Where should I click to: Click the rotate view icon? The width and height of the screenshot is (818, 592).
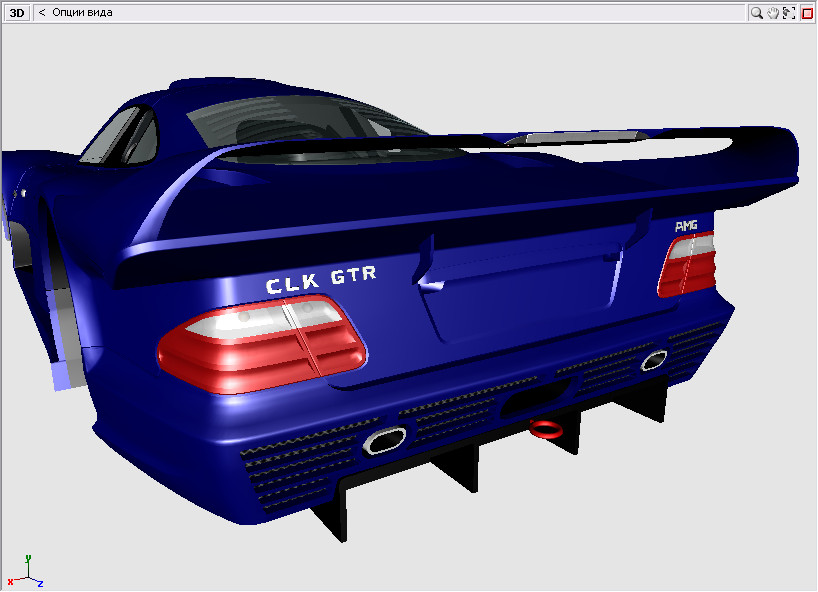coord(789,13)
